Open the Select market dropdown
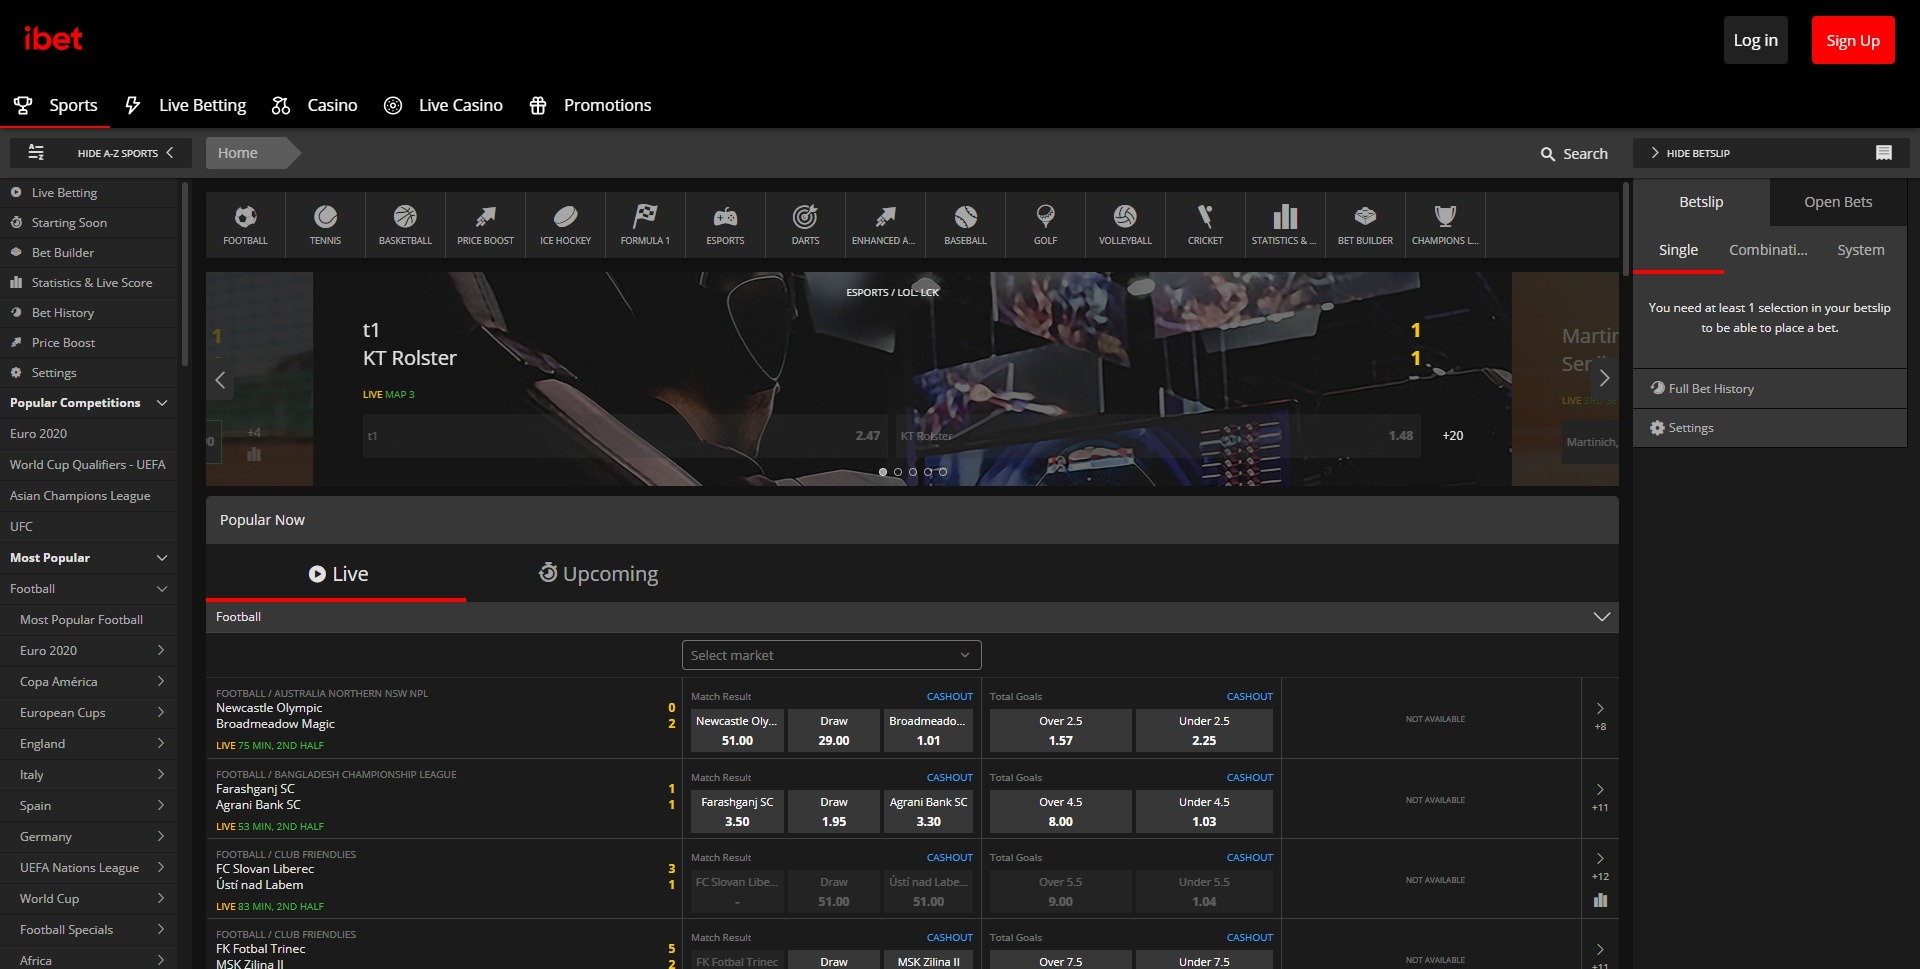The height and width of the screenshot is (969, 1920). [x=830, y=655]
